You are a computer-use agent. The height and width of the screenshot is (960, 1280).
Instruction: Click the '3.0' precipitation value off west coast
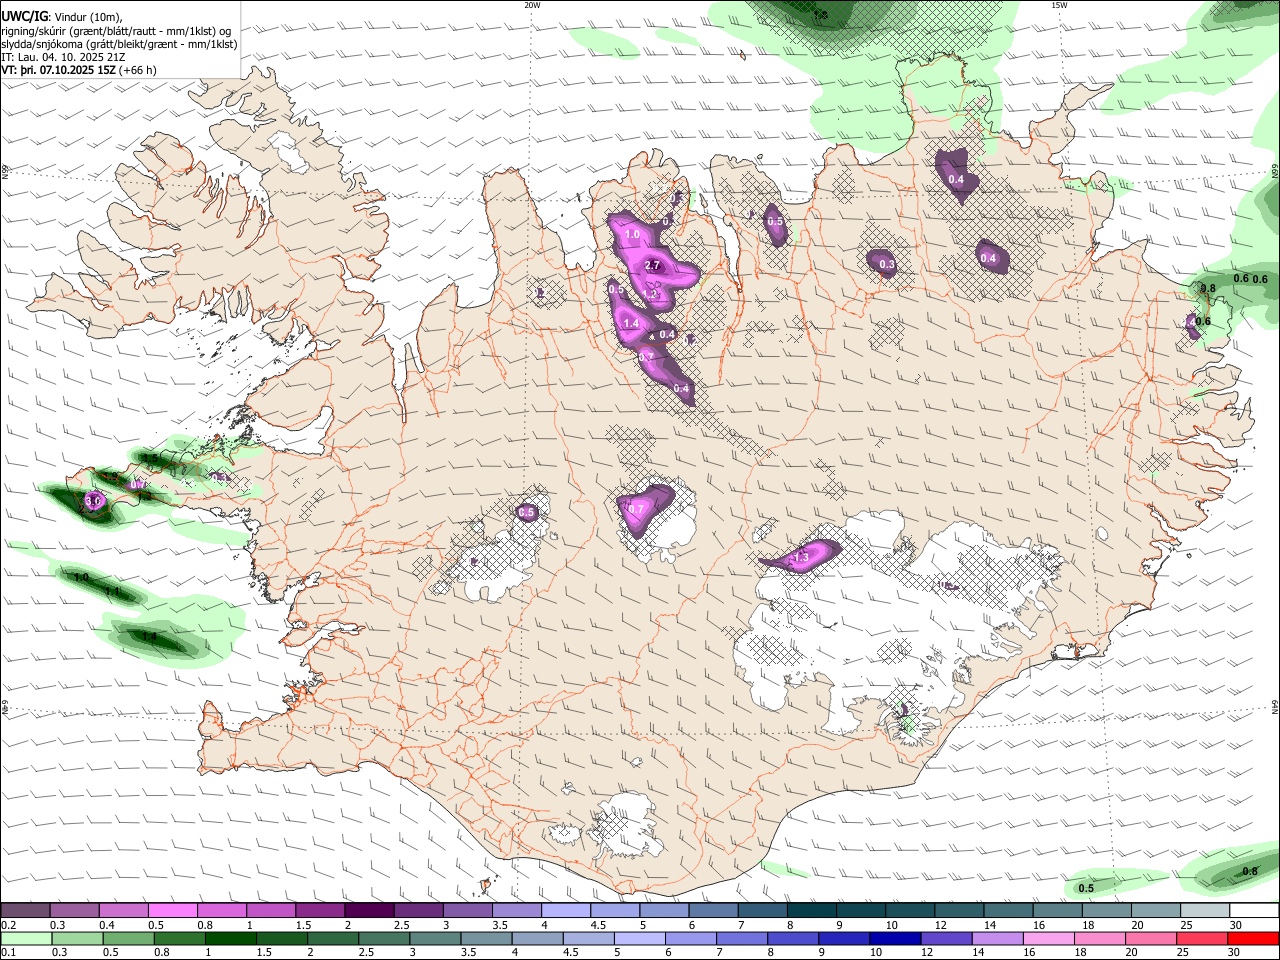[94, 500]
